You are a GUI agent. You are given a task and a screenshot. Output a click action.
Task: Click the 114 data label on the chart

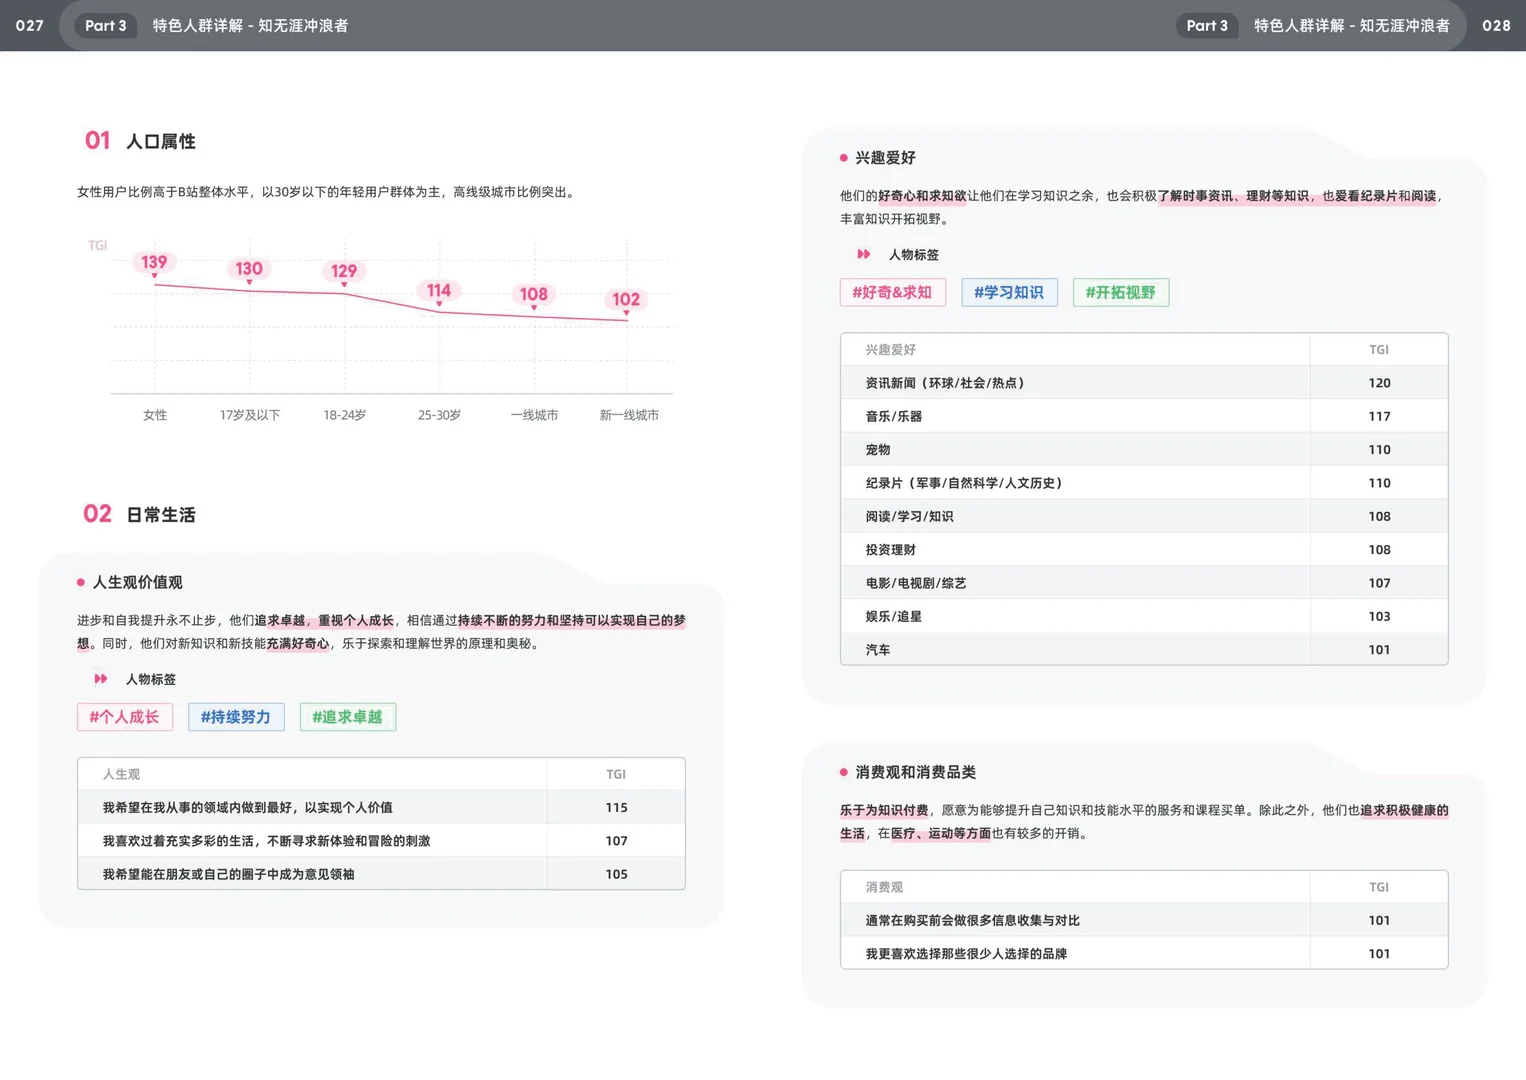coord(439,291)
